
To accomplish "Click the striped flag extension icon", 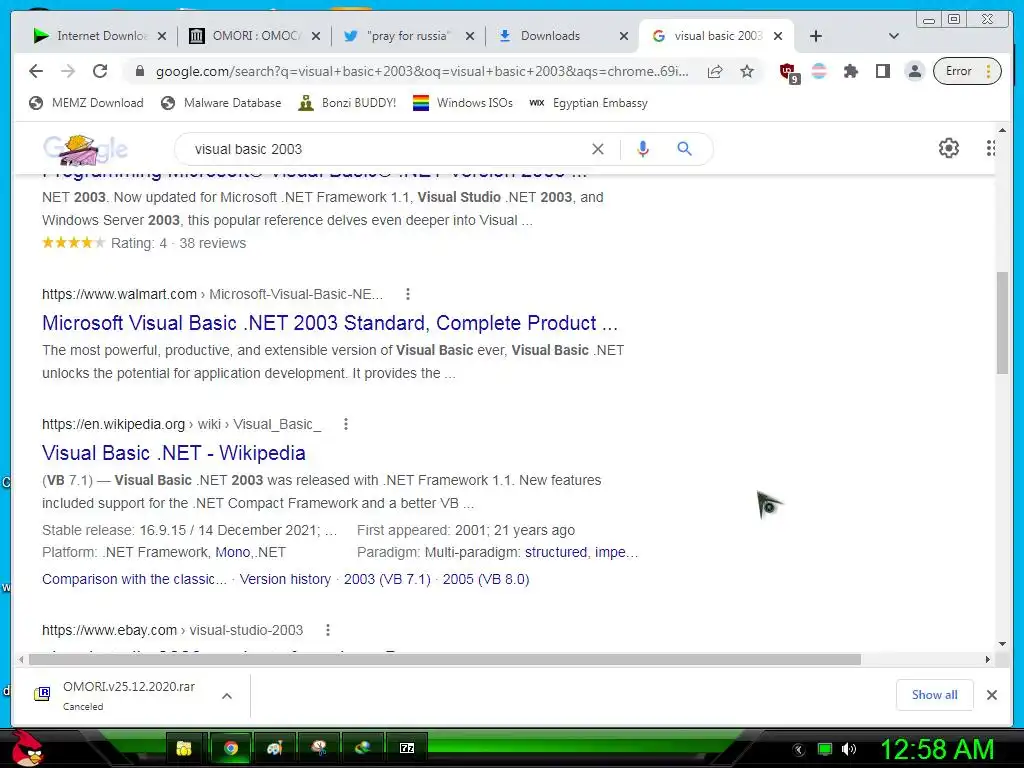I will pos(819,71).
